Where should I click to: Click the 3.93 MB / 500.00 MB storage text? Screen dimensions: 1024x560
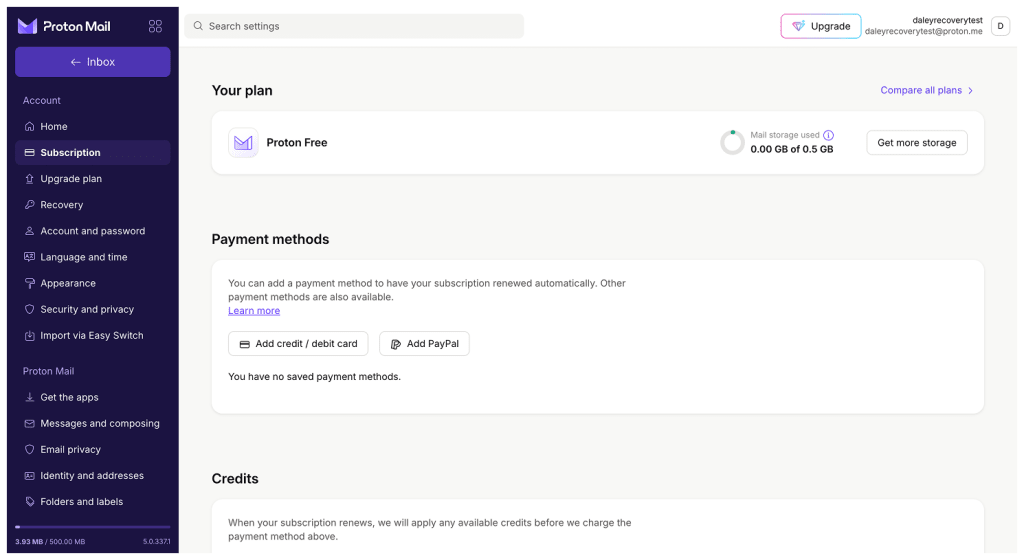[50, 542]
